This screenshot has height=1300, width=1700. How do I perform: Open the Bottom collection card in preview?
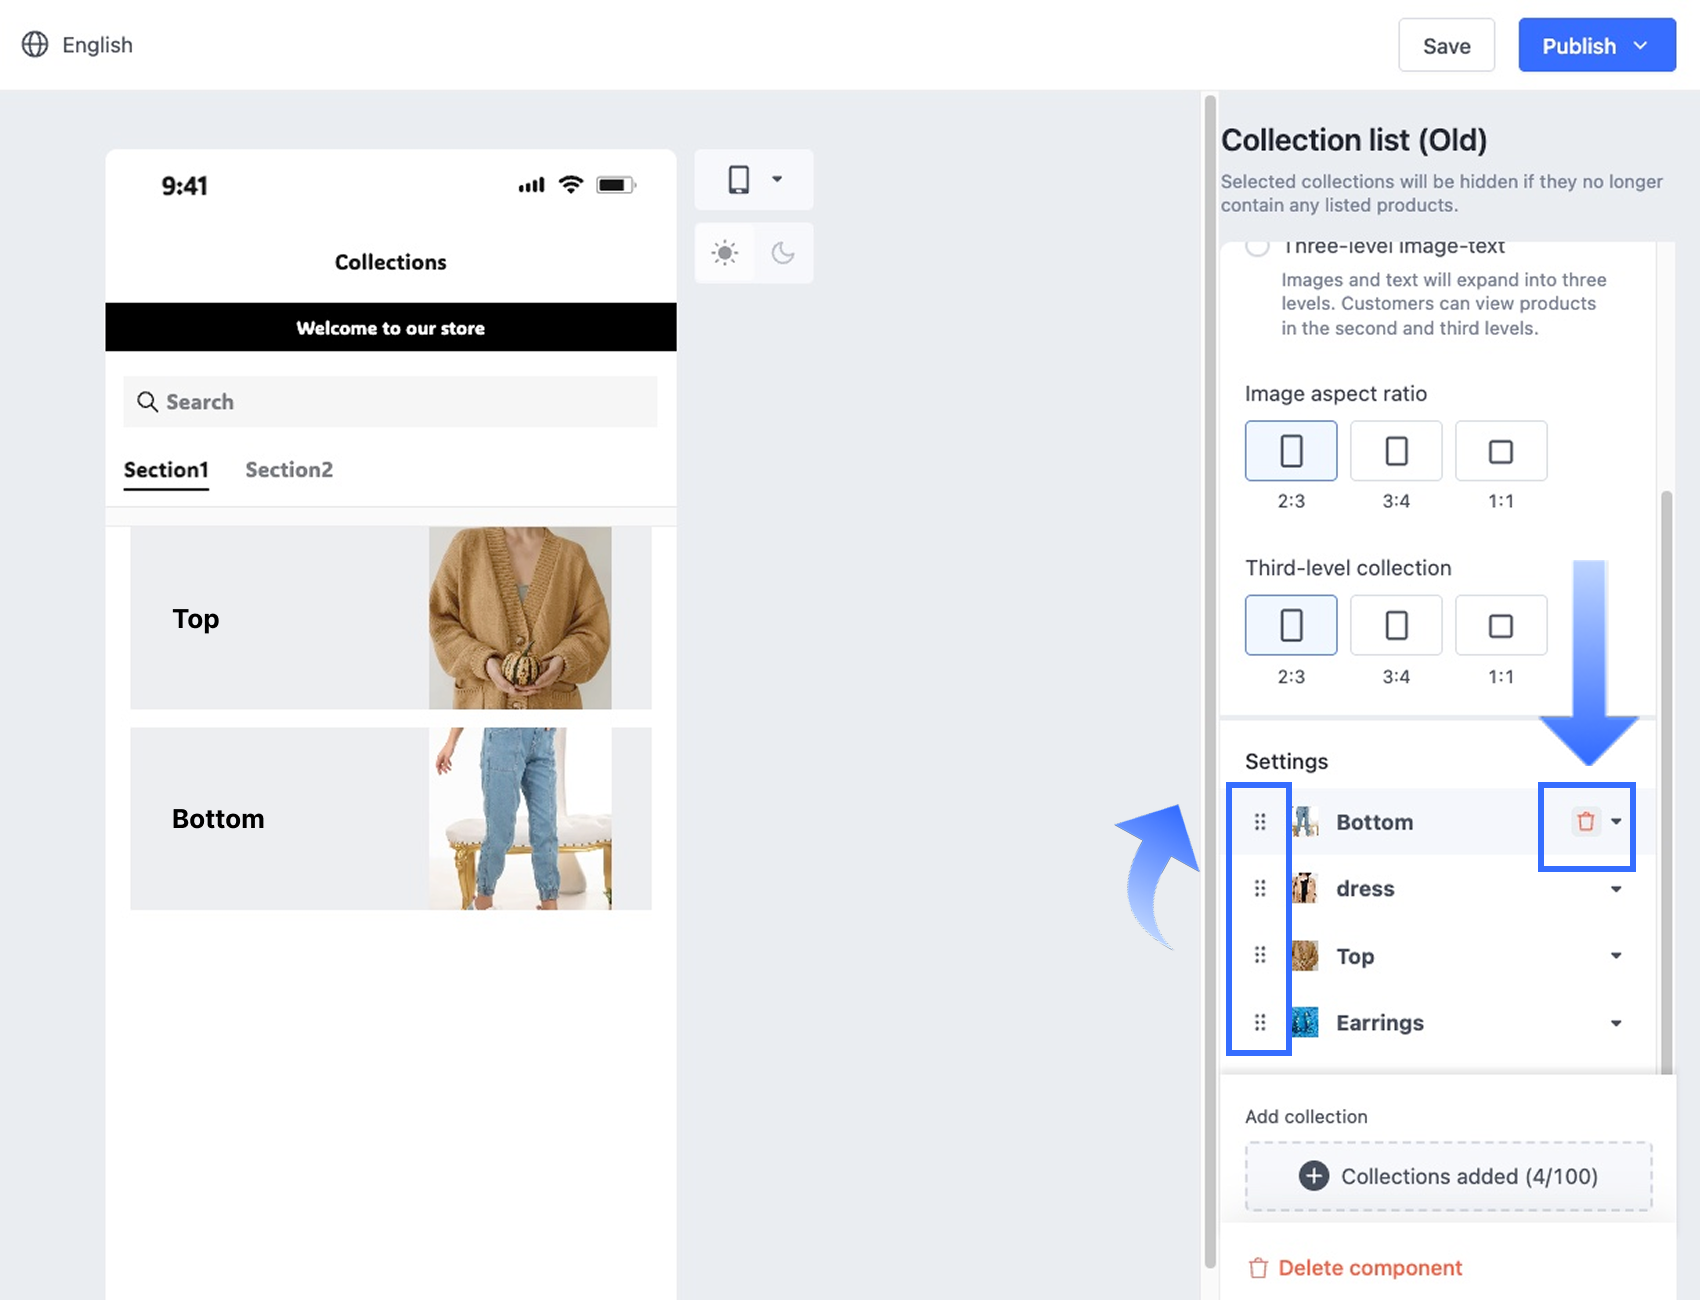tap(390, 818)
